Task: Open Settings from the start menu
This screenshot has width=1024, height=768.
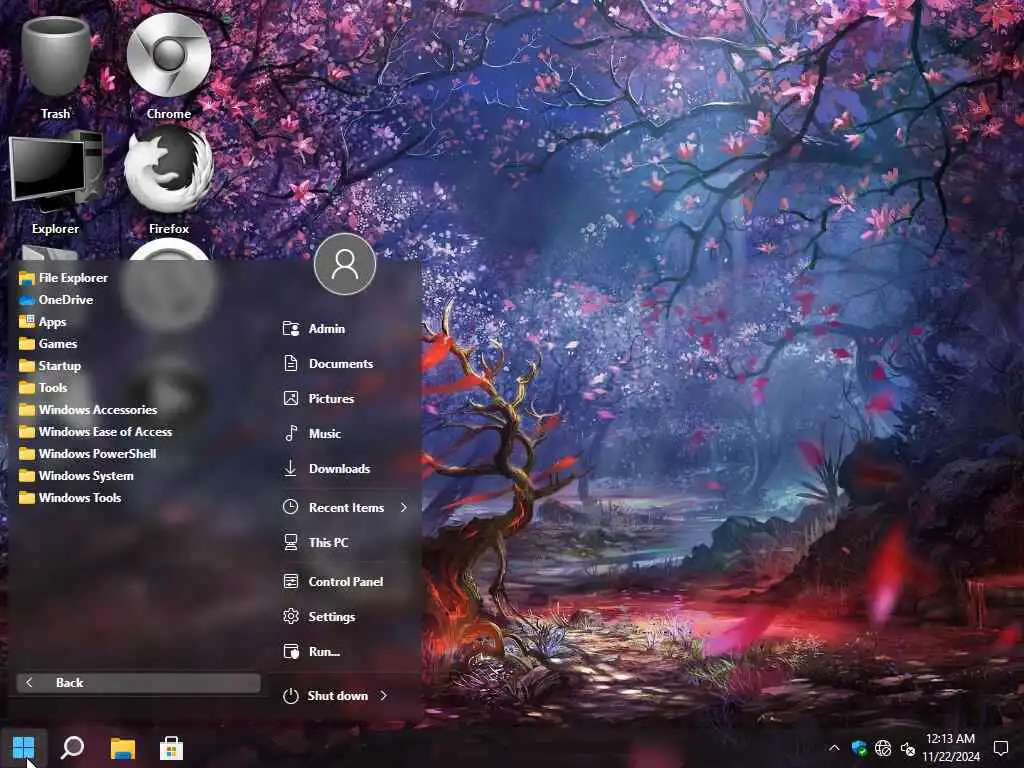Action: [x=319, y=616]
